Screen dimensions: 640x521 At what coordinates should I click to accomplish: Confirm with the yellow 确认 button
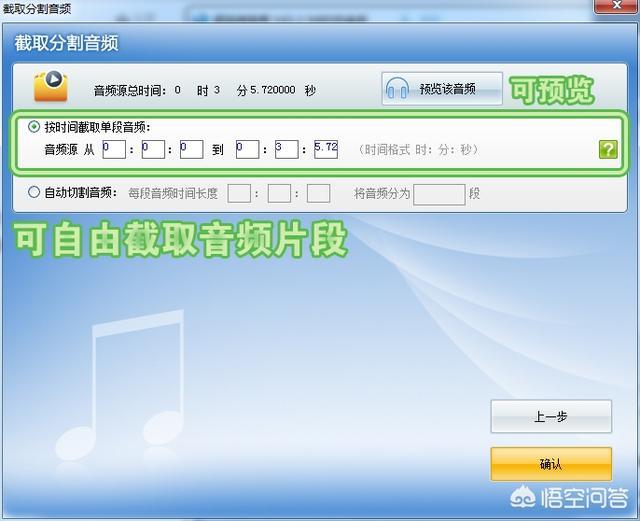click(x=551, y=464)
